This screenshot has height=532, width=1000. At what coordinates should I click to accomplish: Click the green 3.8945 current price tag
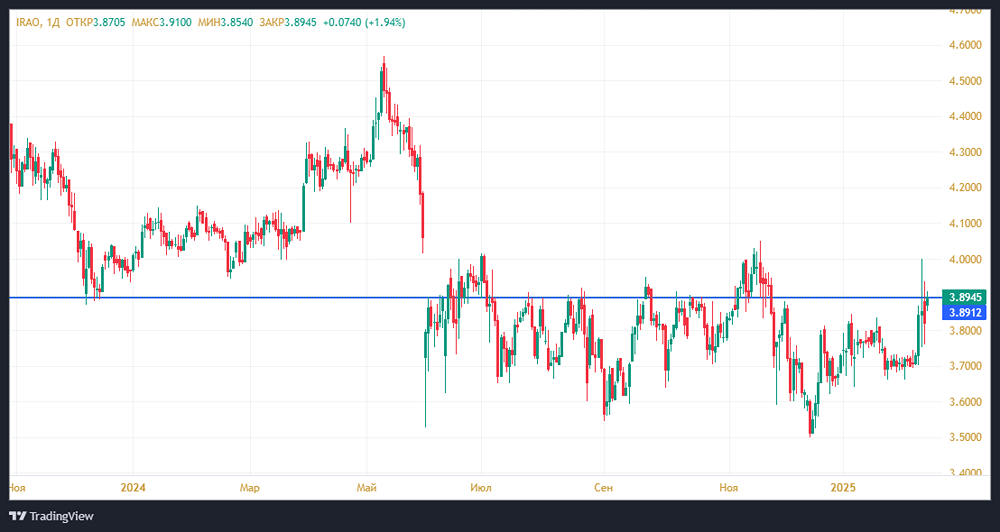[966, 298]
